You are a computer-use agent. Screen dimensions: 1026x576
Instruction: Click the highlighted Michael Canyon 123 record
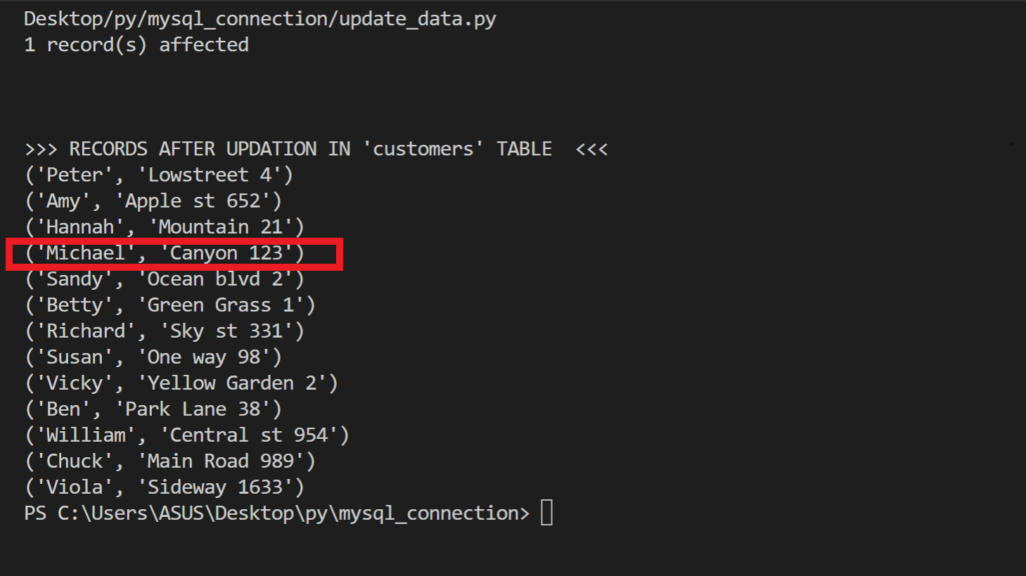(165, 253)
